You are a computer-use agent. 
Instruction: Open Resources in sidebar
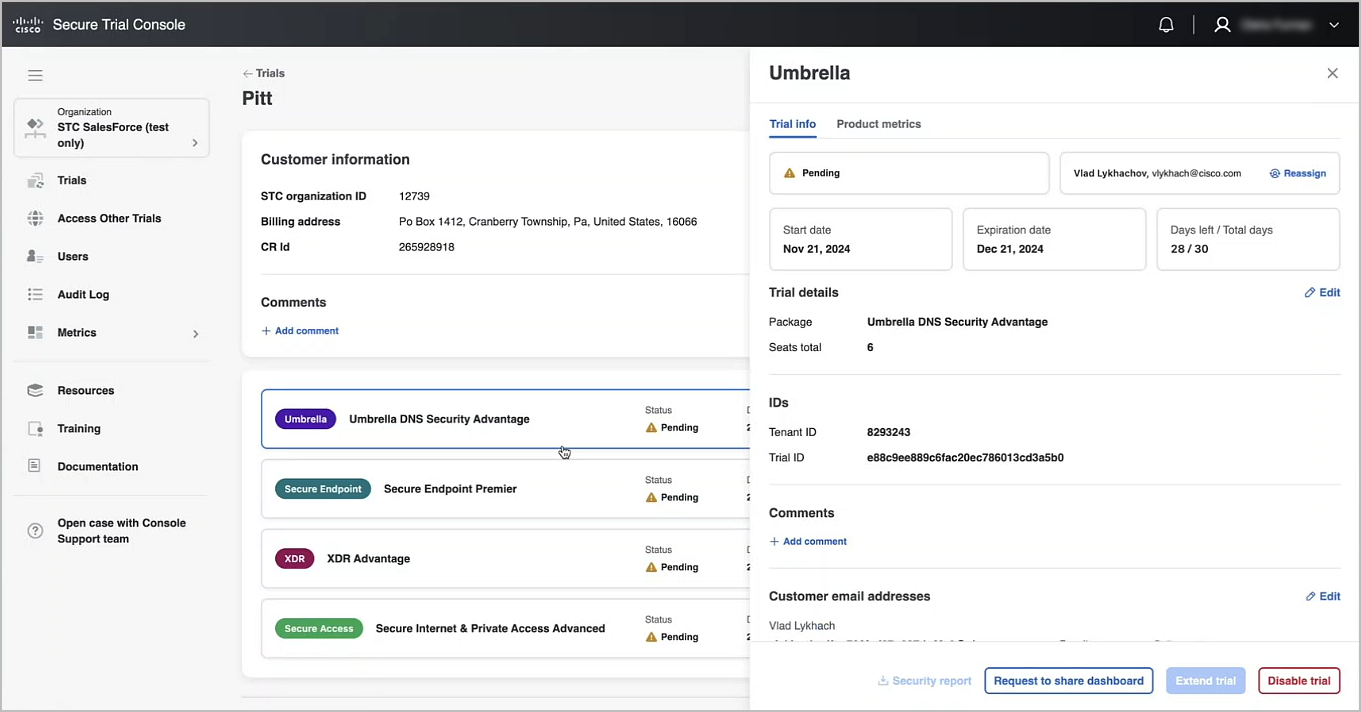(x=86, y=391)
